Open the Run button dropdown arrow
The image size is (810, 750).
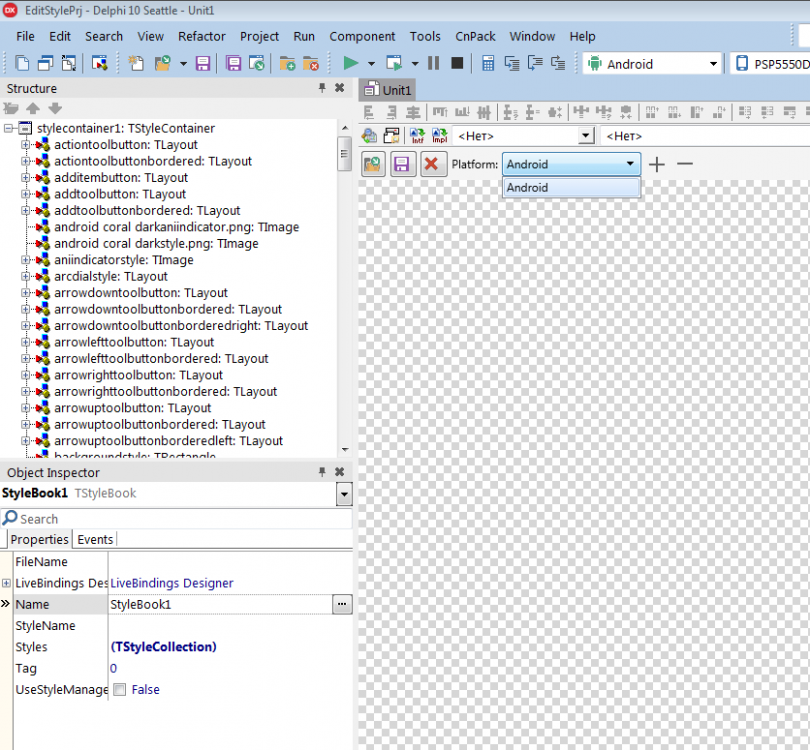[371, 64]
